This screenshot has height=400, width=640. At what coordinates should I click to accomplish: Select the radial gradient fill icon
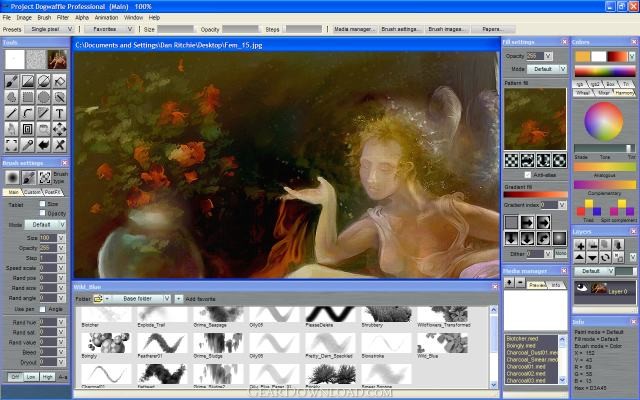pyautogui.click(x=559, y=238)
